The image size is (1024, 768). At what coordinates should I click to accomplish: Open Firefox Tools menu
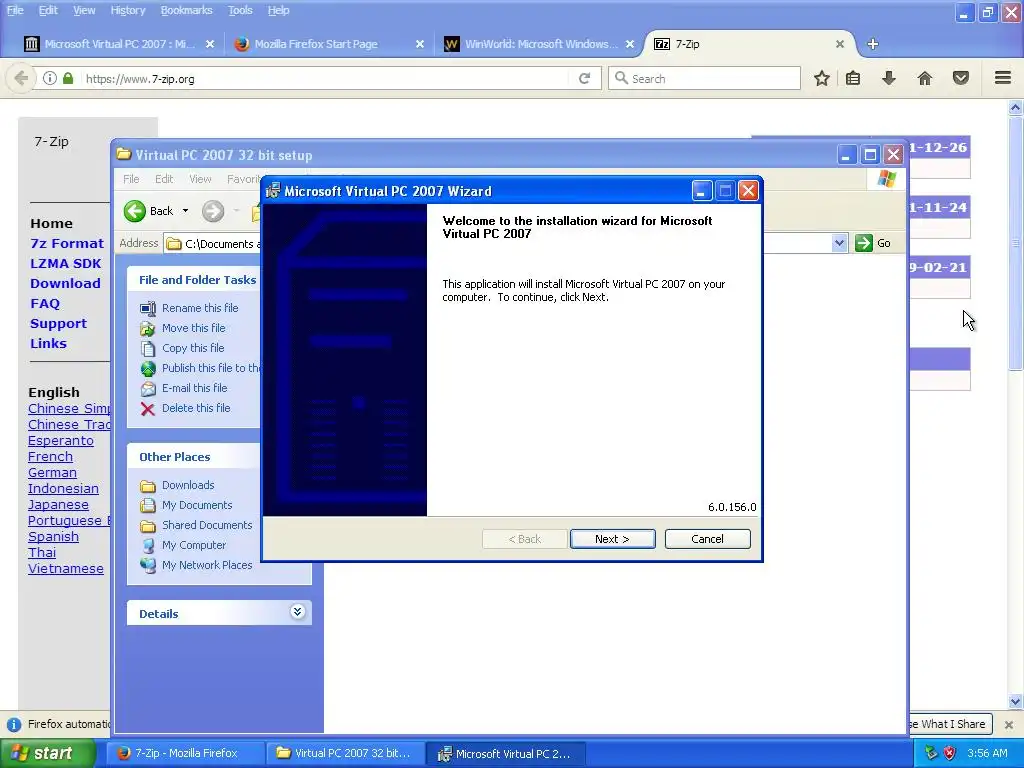coord(240,10)
